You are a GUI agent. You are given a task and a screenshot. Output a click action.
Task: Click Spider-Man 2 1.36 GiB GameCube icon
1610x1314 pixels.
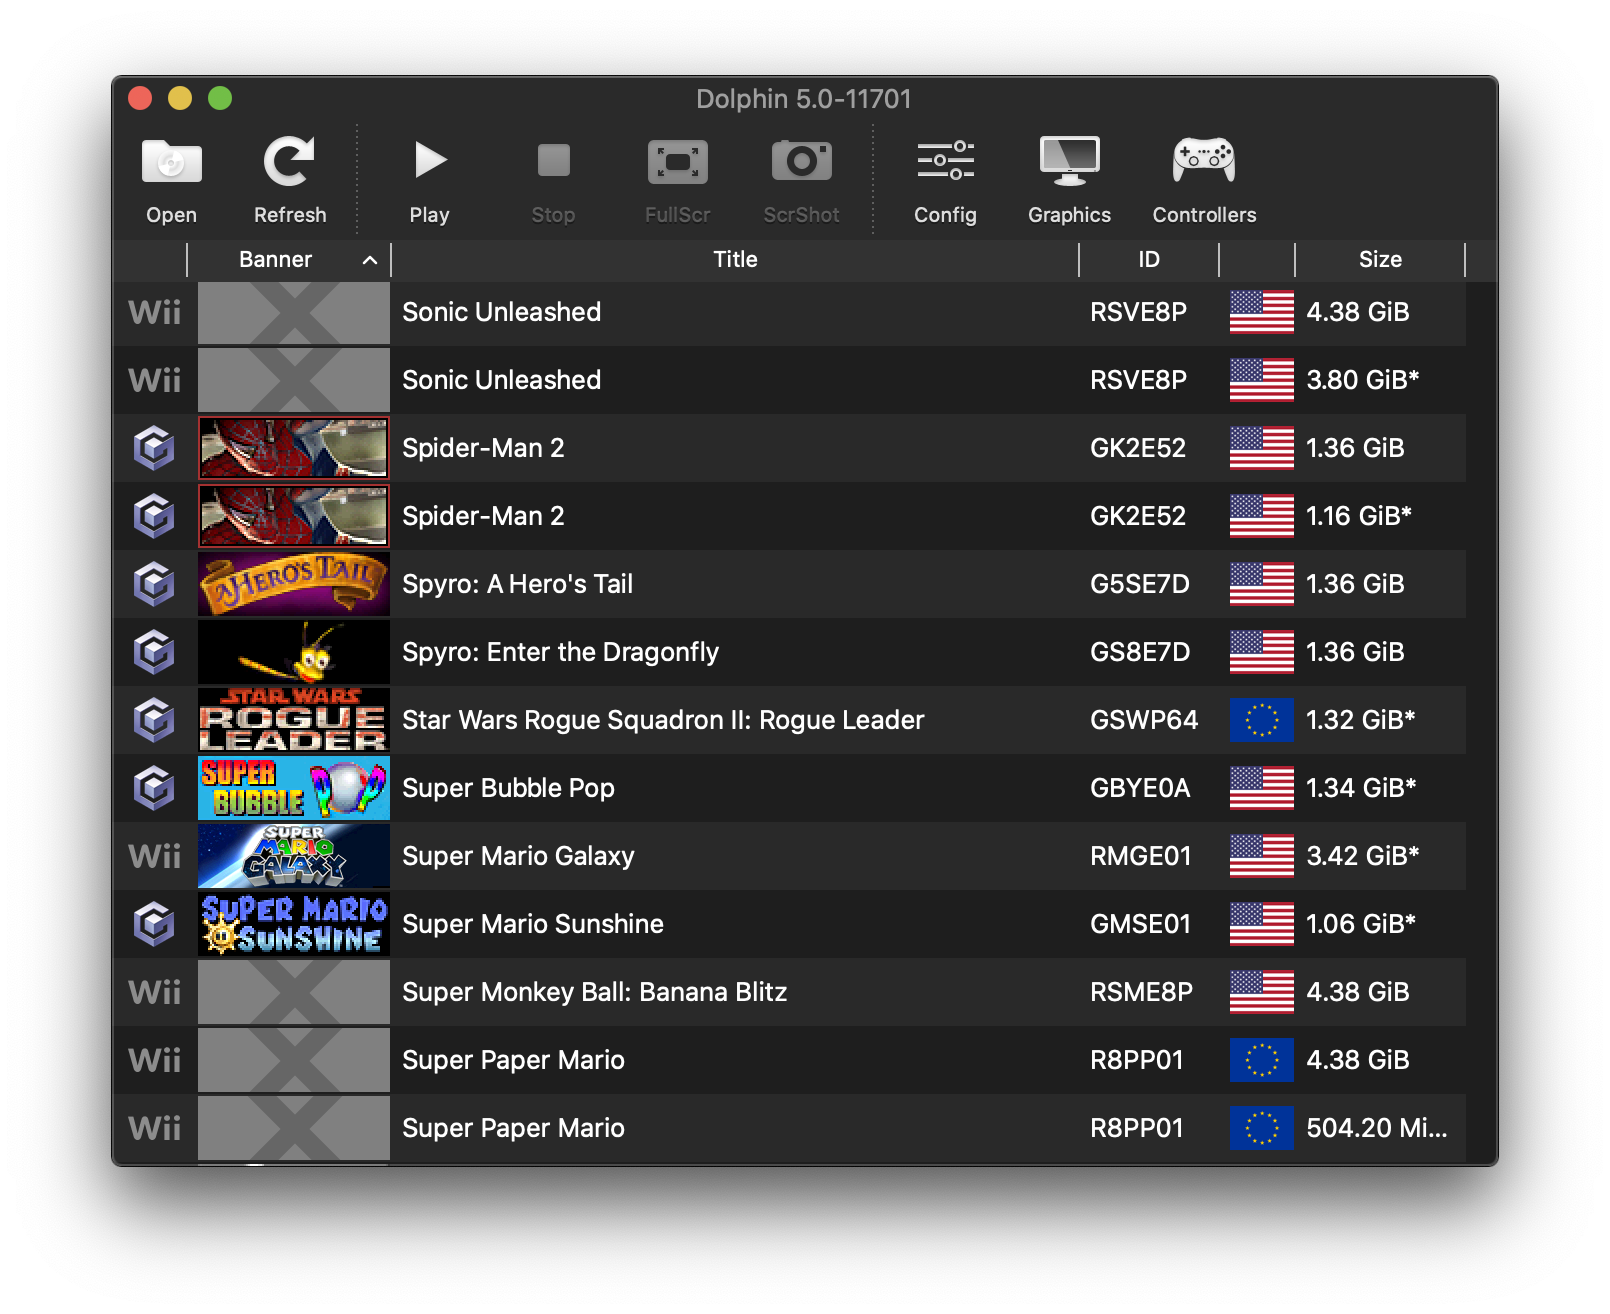[x=154, y=448]
